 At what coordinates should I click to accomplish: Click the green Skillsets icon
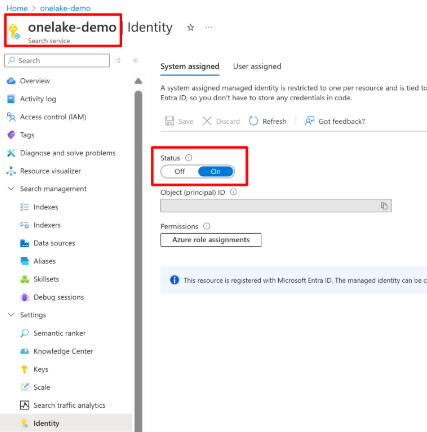coord(24,279)
